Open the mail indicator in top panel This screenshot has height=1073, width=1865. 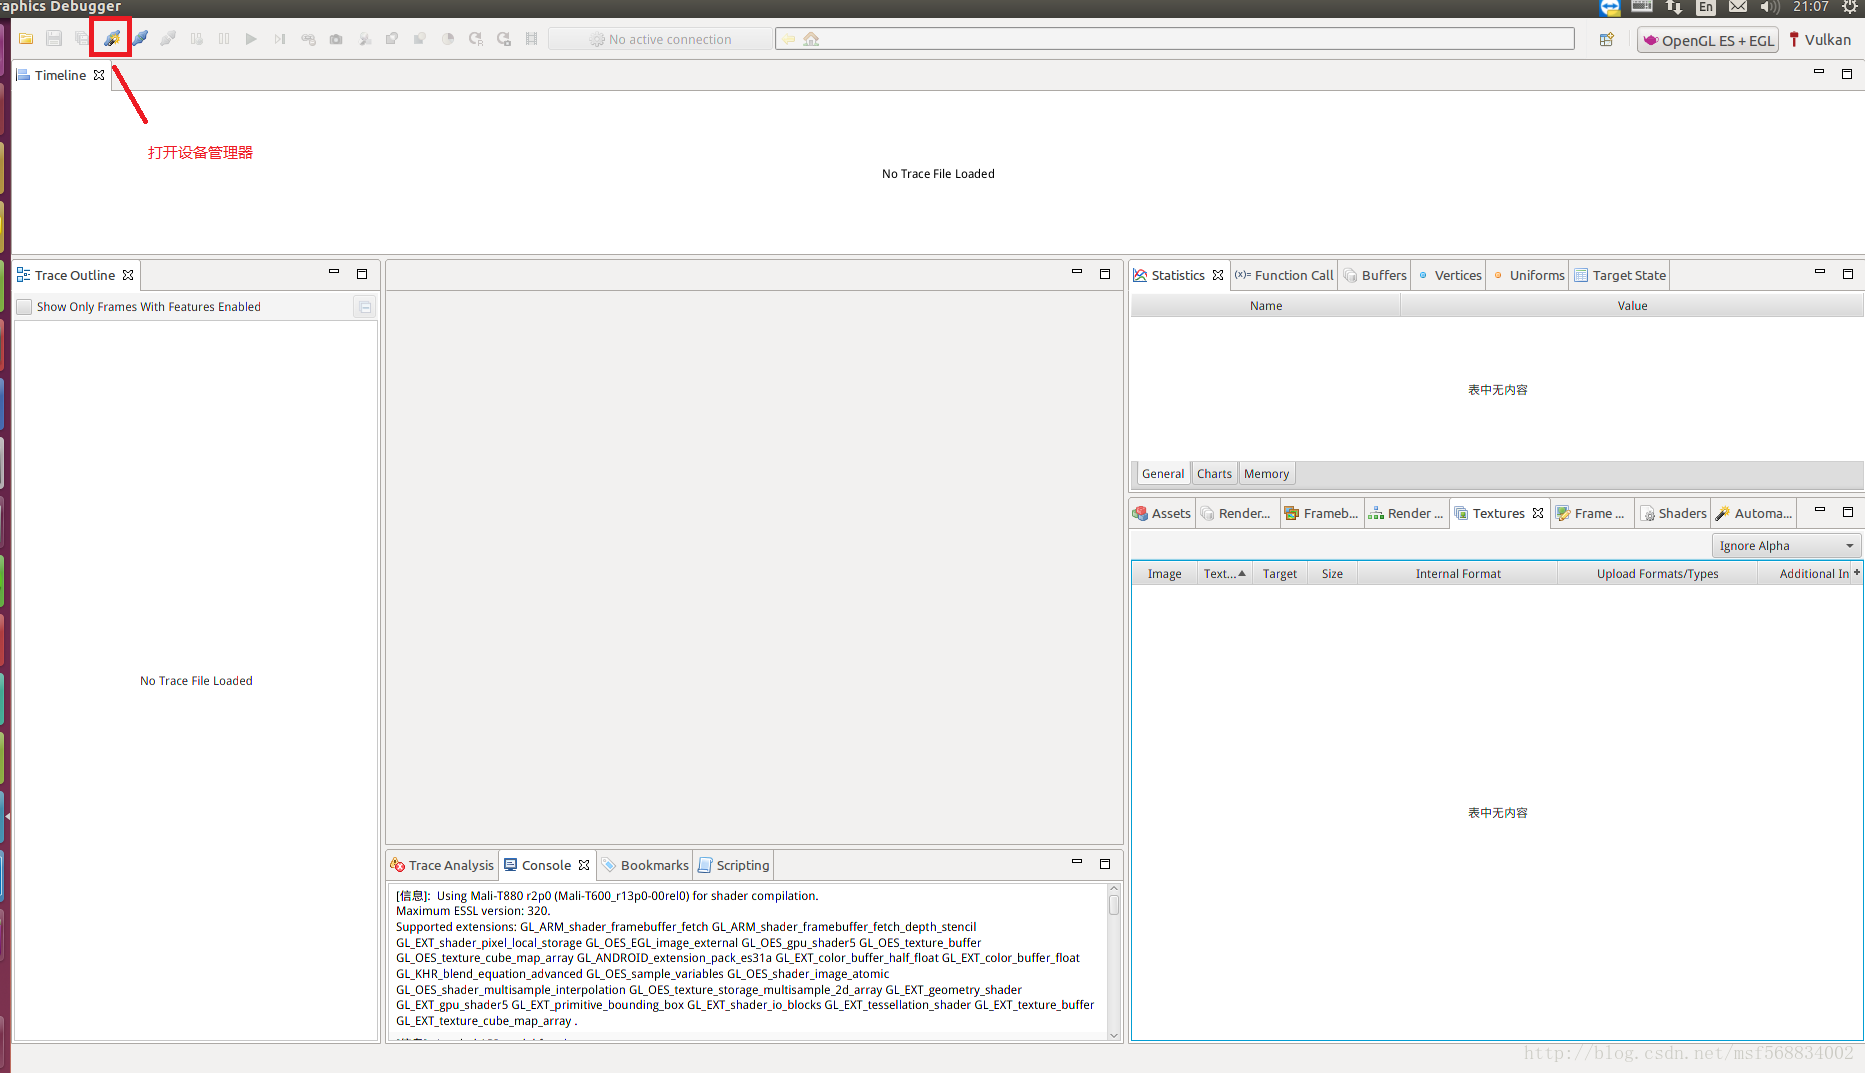point(1738,7)
